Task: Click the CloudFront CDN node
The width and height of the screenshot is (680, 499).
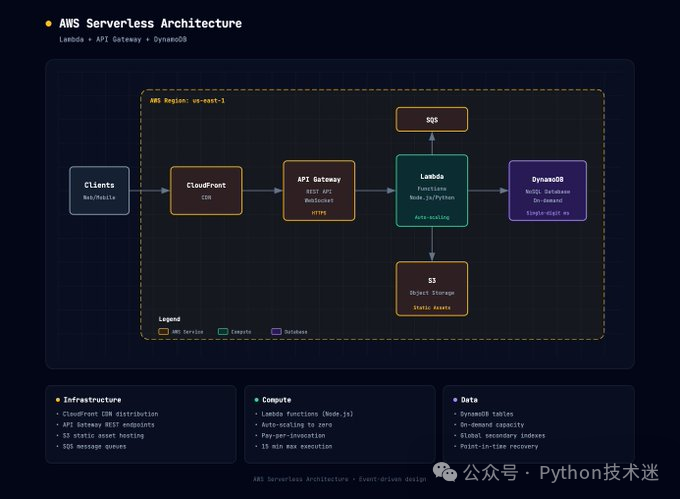Action: click(206, 190)
